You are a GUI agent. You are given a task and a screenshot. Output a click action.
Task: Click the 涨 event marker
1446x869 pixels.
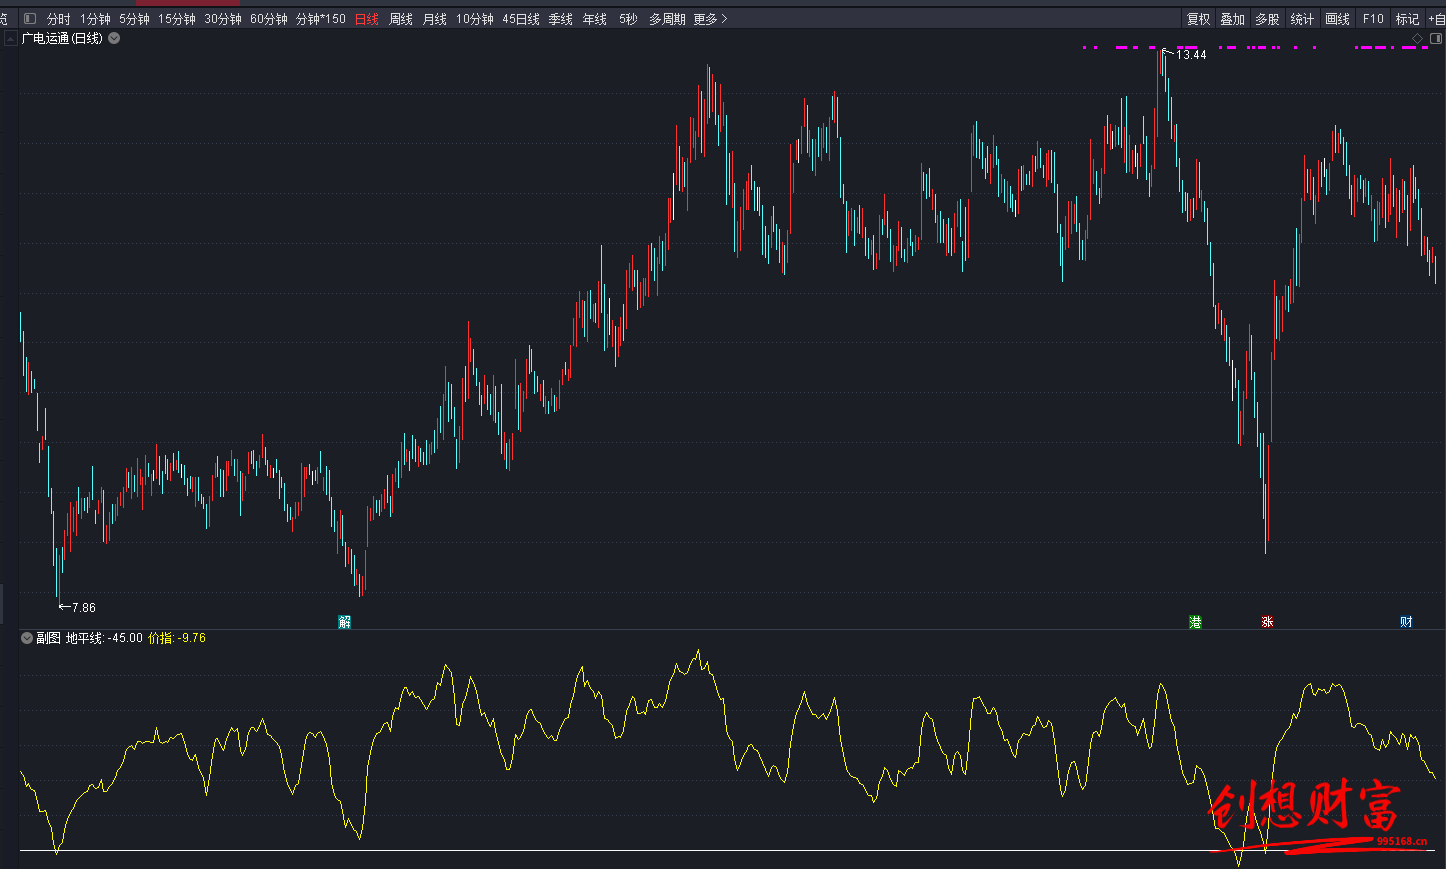(1267, 622)
